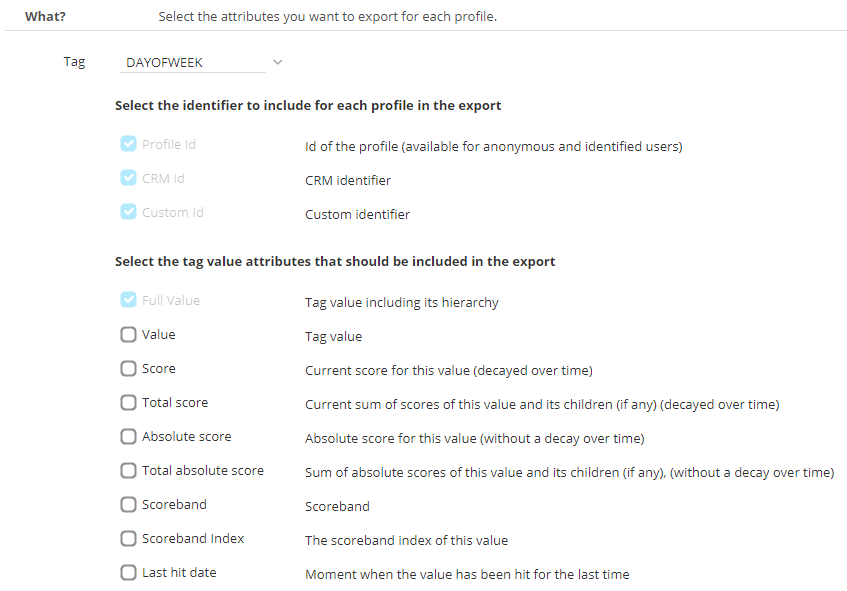This screenshot has width=847, height=591.
Task: Open the Tag dropdown chevron
Action: coord(278,62)
